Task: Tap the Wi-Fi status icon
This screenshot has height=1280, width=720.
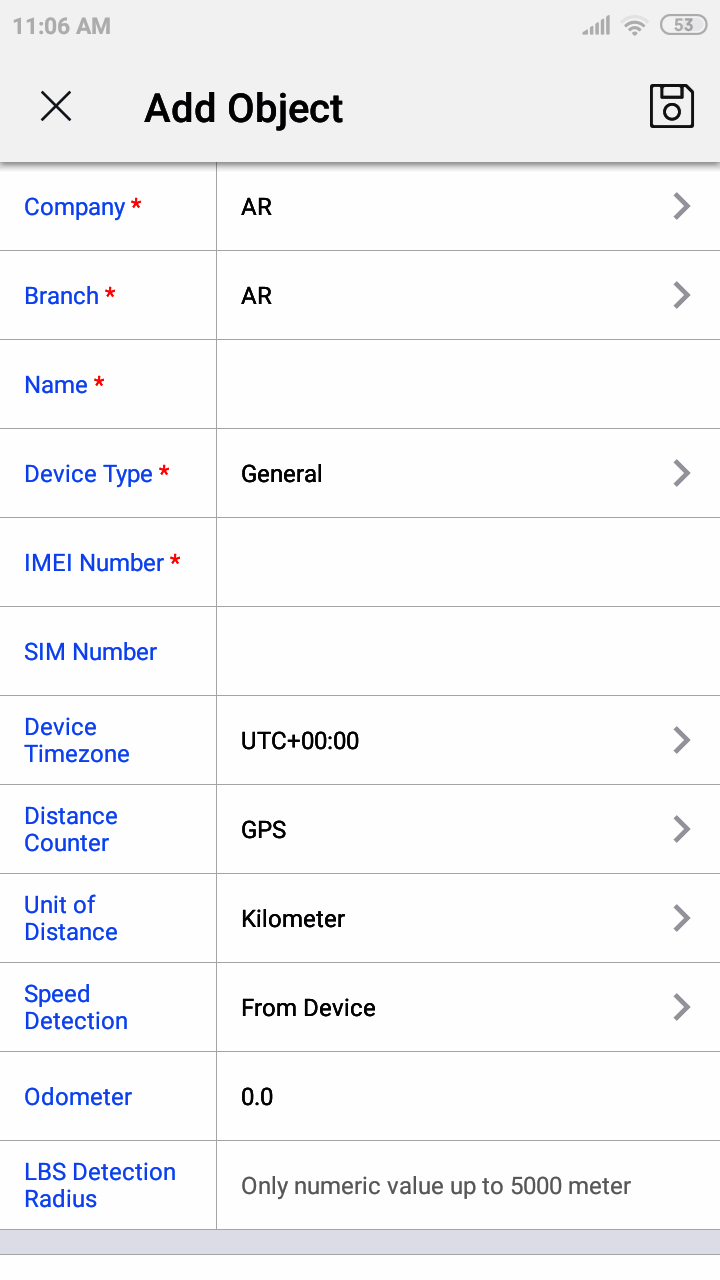Action: tap(634, 26)
